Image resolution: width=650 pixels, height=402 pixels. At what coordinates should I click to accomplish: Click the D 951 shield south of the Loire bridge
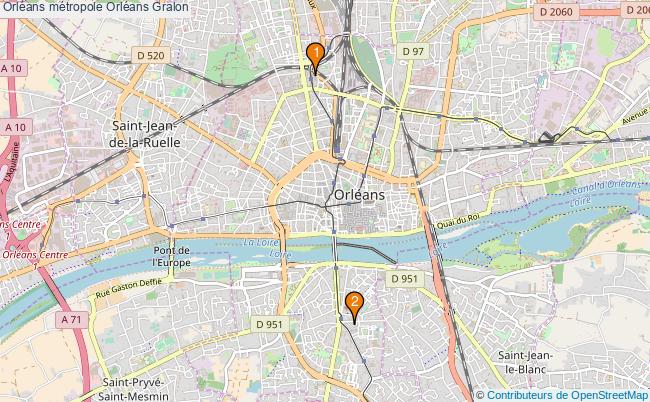[x=405, y=279]
